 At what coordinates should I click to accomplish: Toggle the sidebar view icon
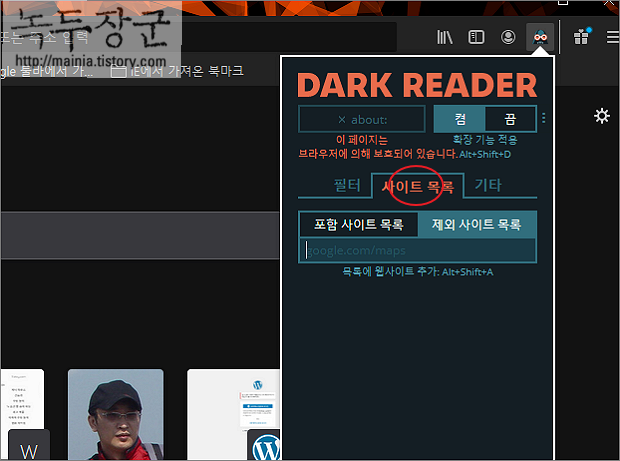click(x=476, y=38)
